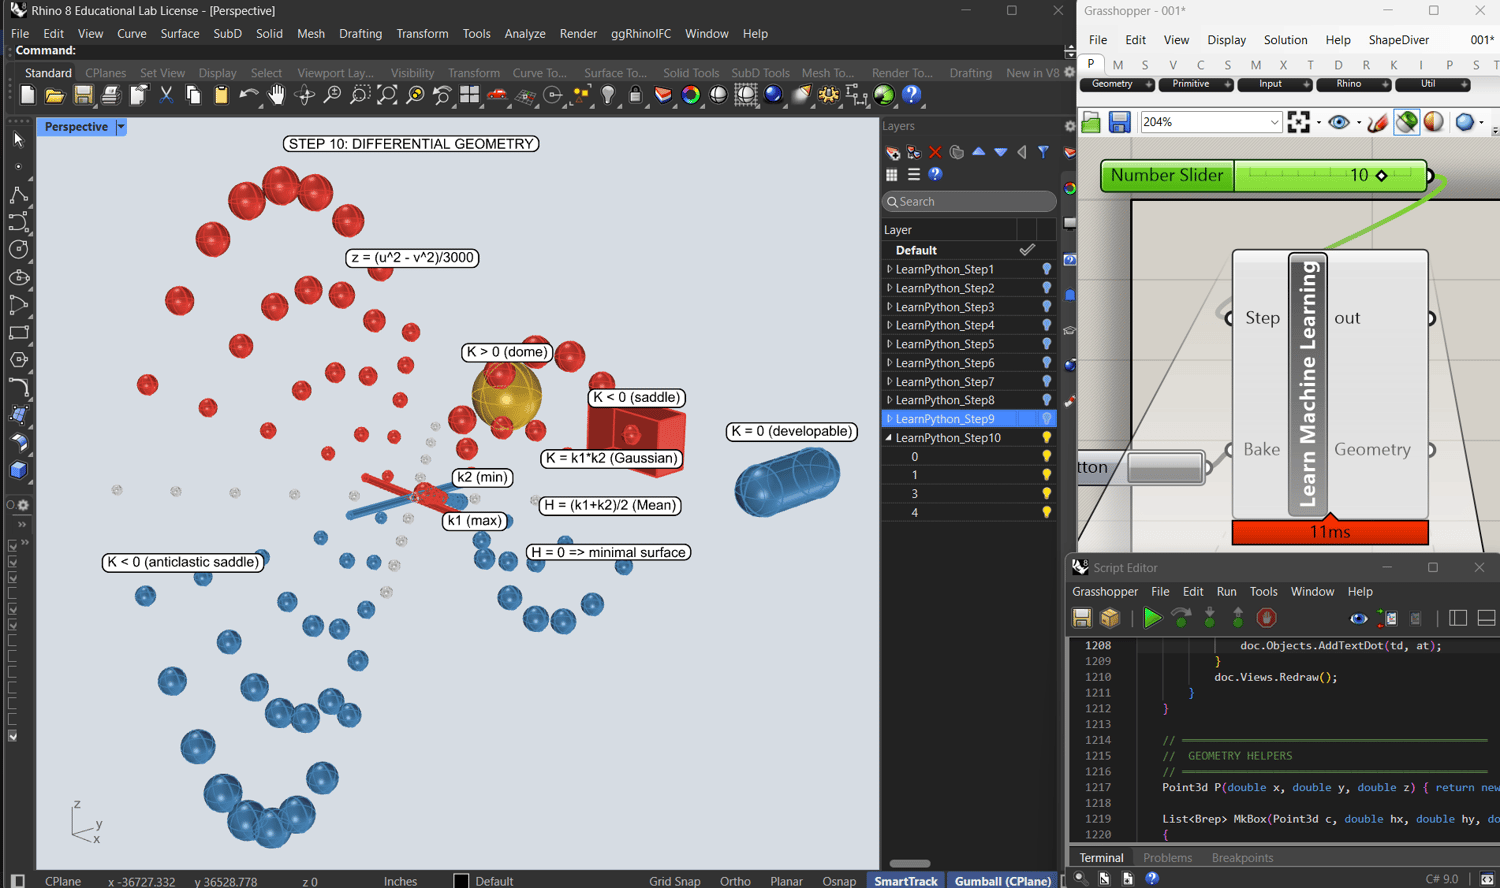
Task: Click the Paste clipboard icon
Action: (x=221, y=95)
